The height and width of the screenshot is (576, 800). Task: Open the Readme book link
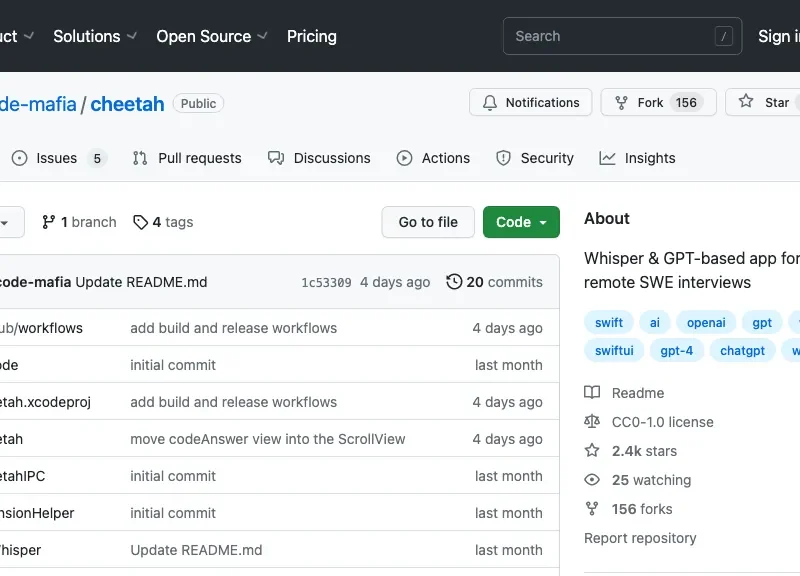tap(637, 393)
